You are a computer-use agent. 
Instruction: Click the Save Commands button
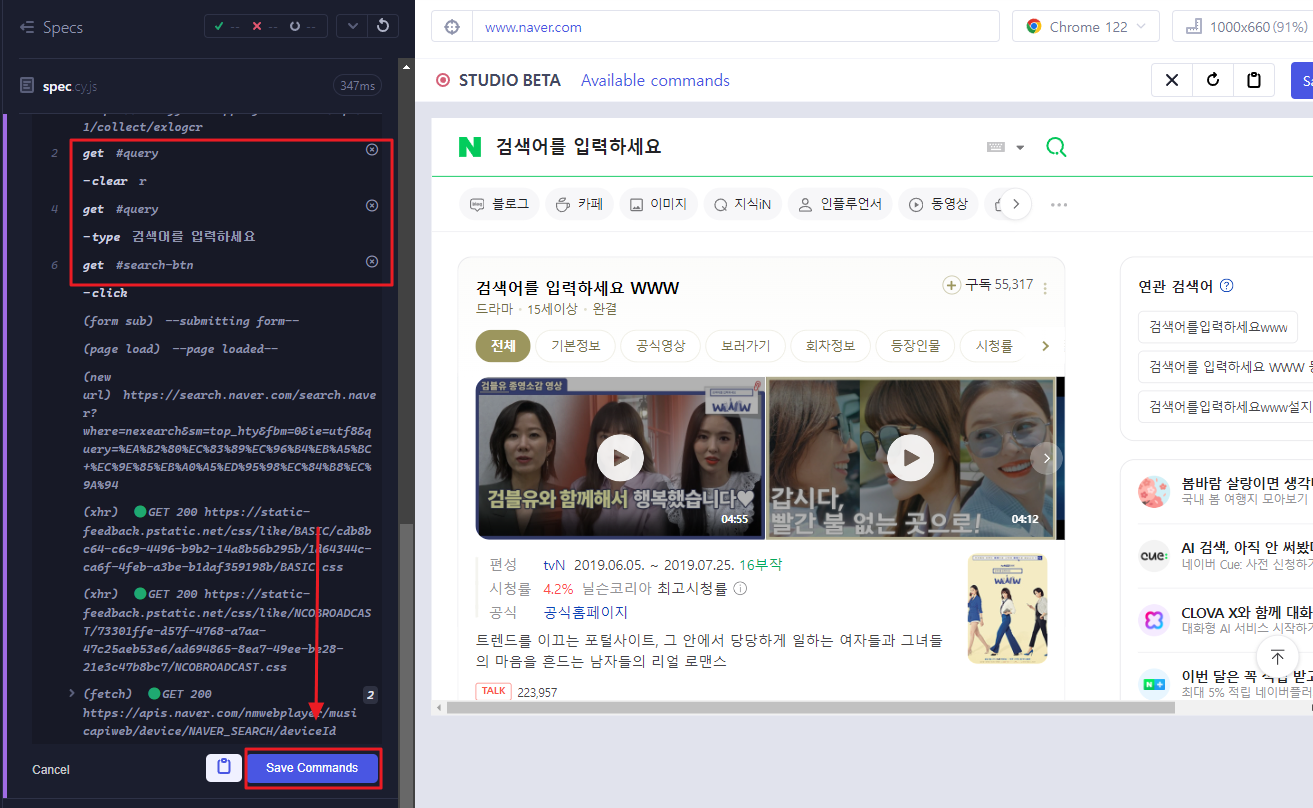point(312,768)
